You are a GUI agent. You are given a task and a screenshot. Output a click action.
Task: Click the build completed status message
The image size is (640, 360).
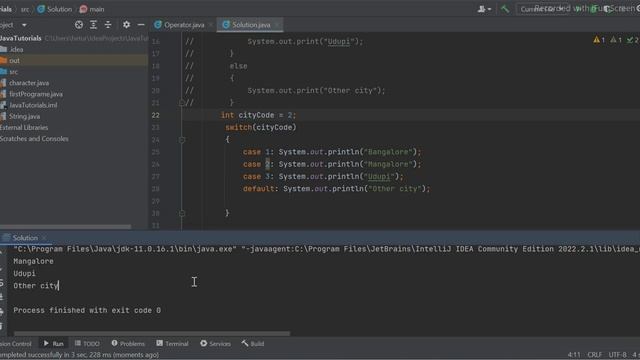pyautogui.click(x=80, y=355)
